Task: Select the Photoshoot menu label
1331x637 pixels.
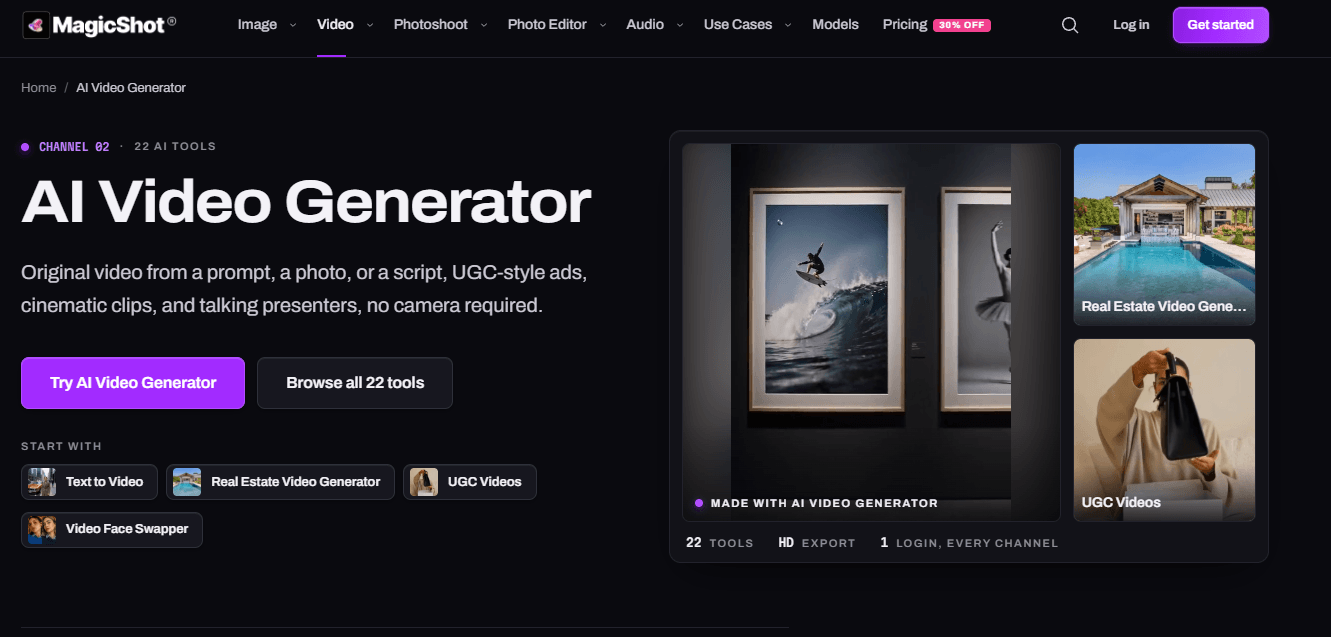Action: coord(431,25)
